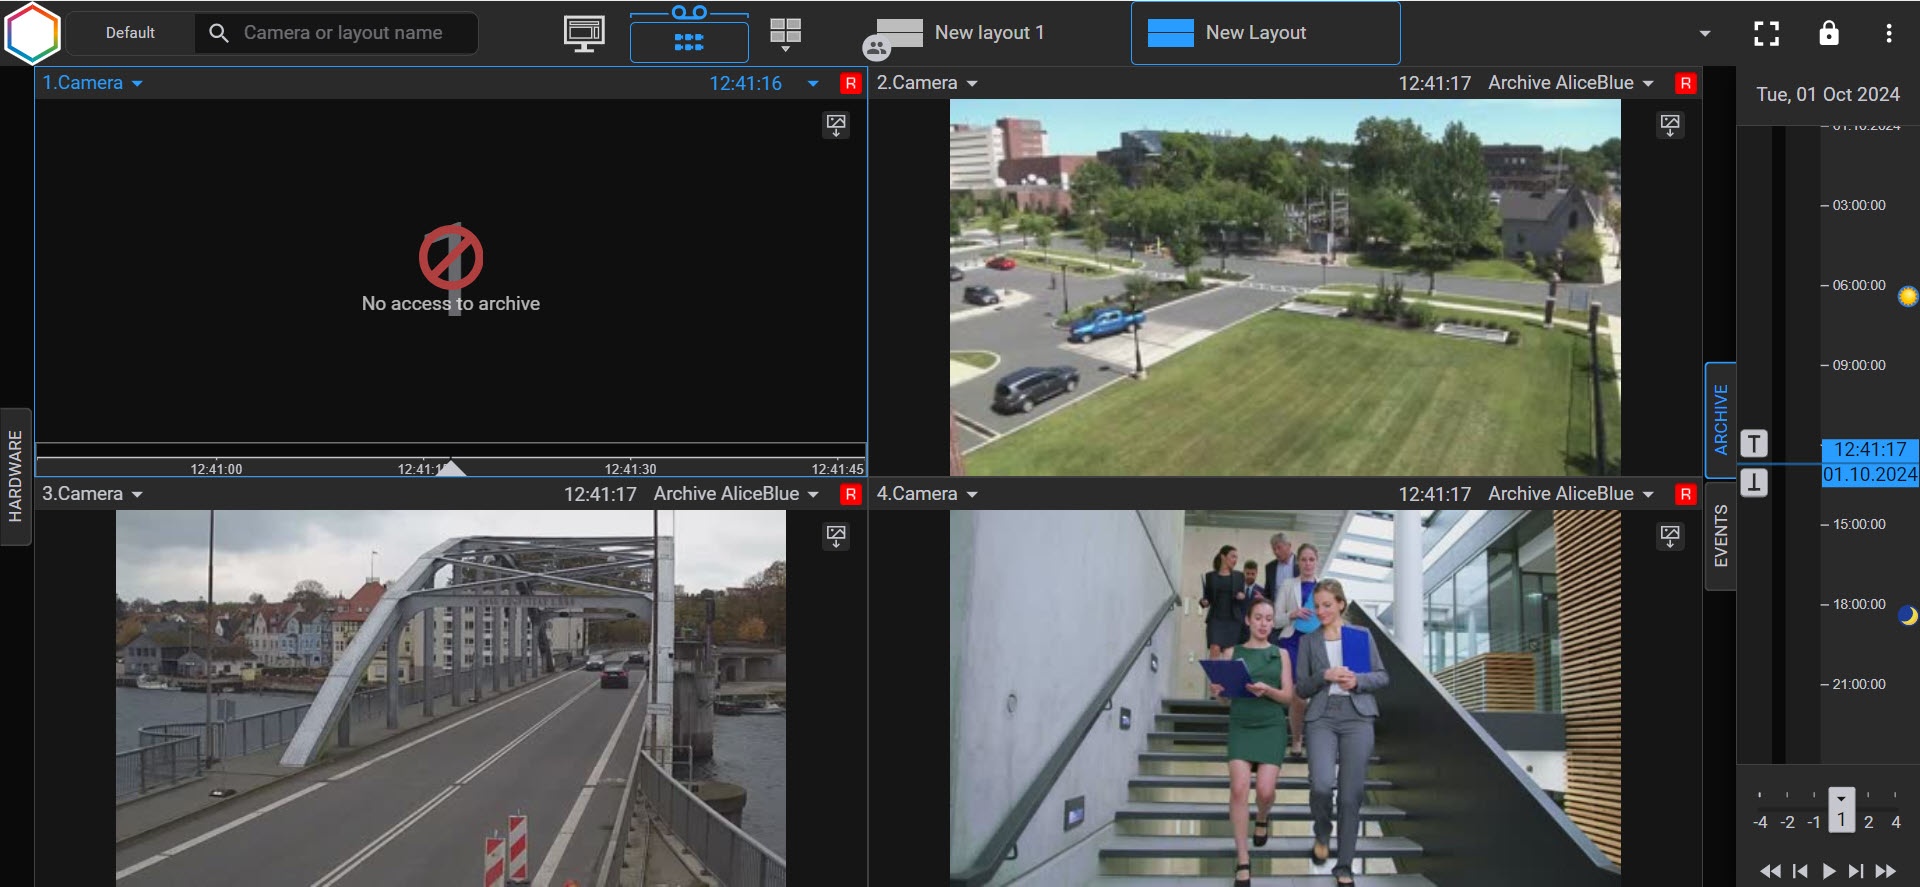Viewport: 1920px width, 887px height.
Task: Export frame from camera 2 tile
Action: click(x=1670, y=125)
